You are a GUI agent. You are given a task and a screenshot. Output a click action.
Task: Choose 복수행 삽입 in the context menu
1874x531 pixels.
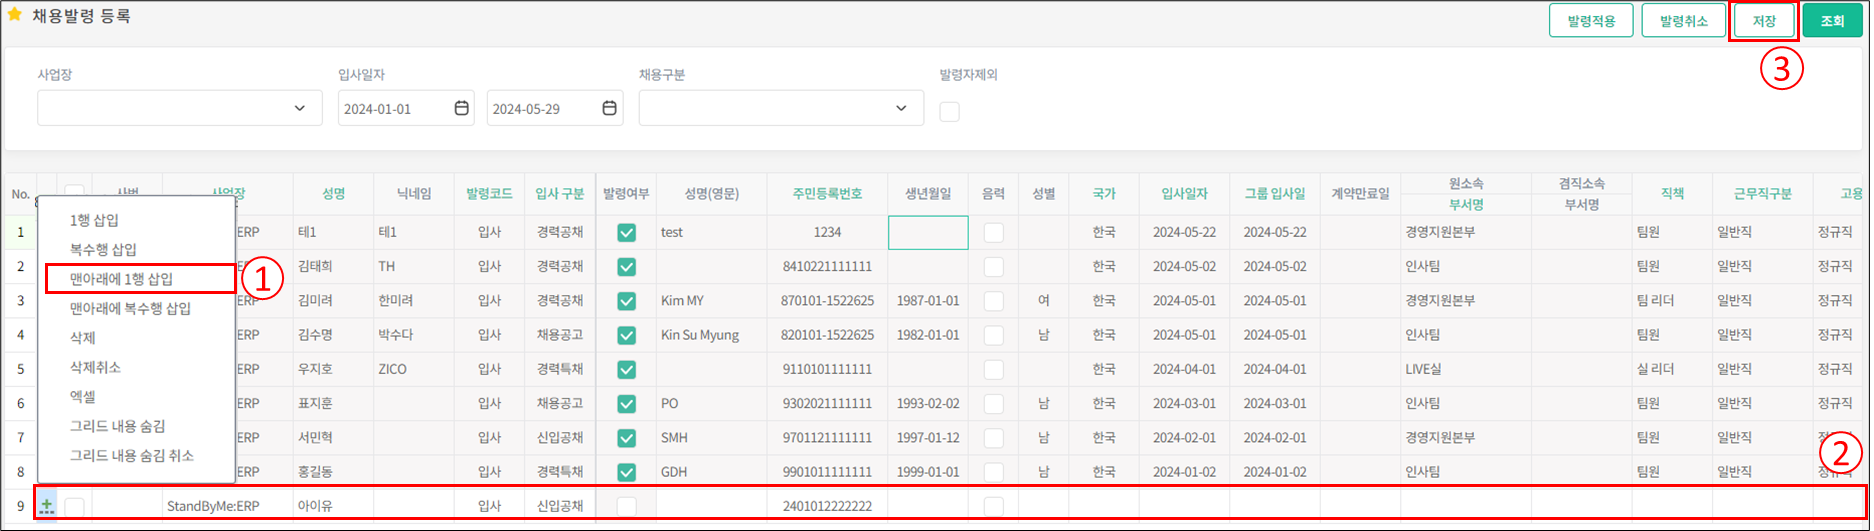(x=103, y=249)
